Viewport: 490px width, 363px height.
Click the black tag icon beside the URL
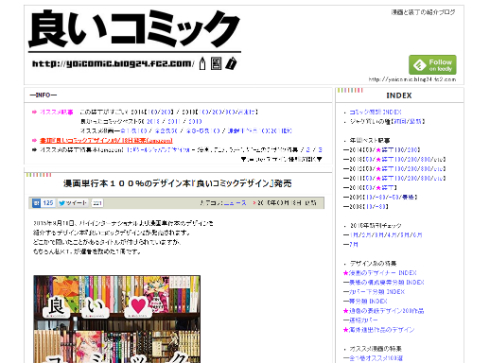click(231, 63)
